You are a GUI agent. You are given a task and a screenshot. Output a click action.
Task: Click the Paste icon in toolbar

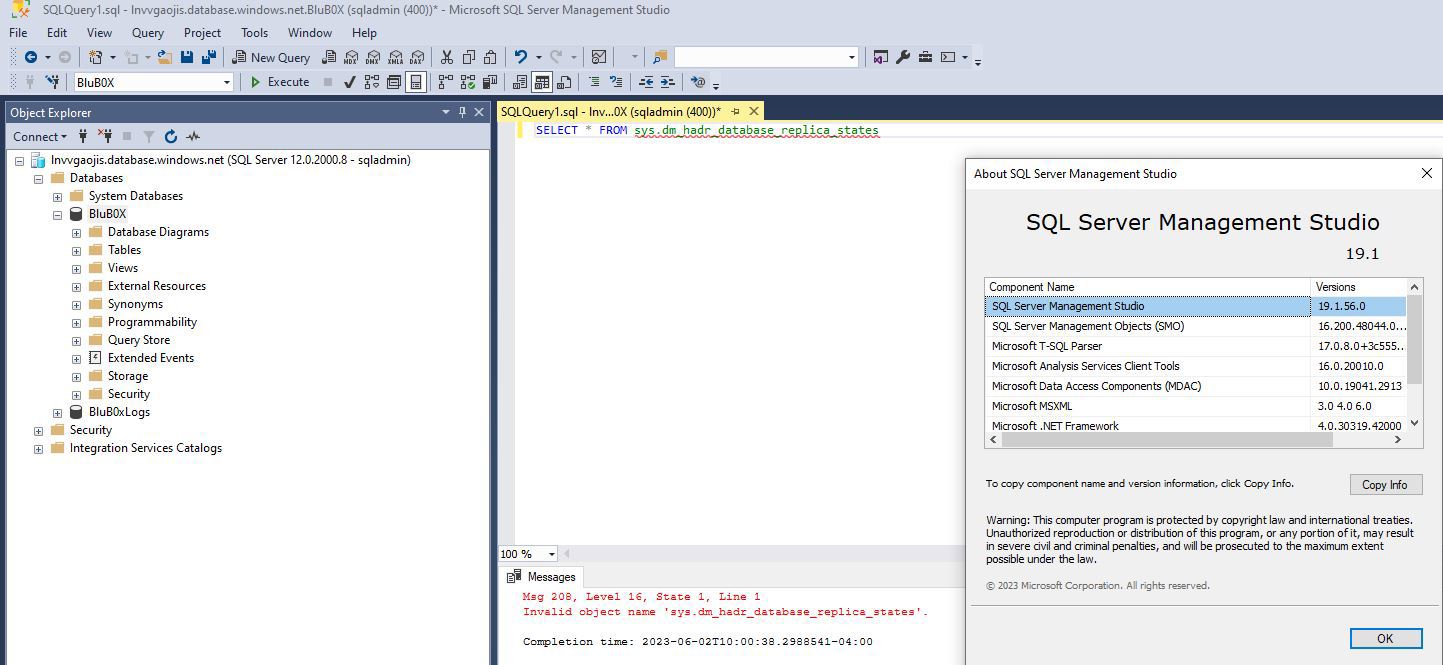(x=490, y=57)
